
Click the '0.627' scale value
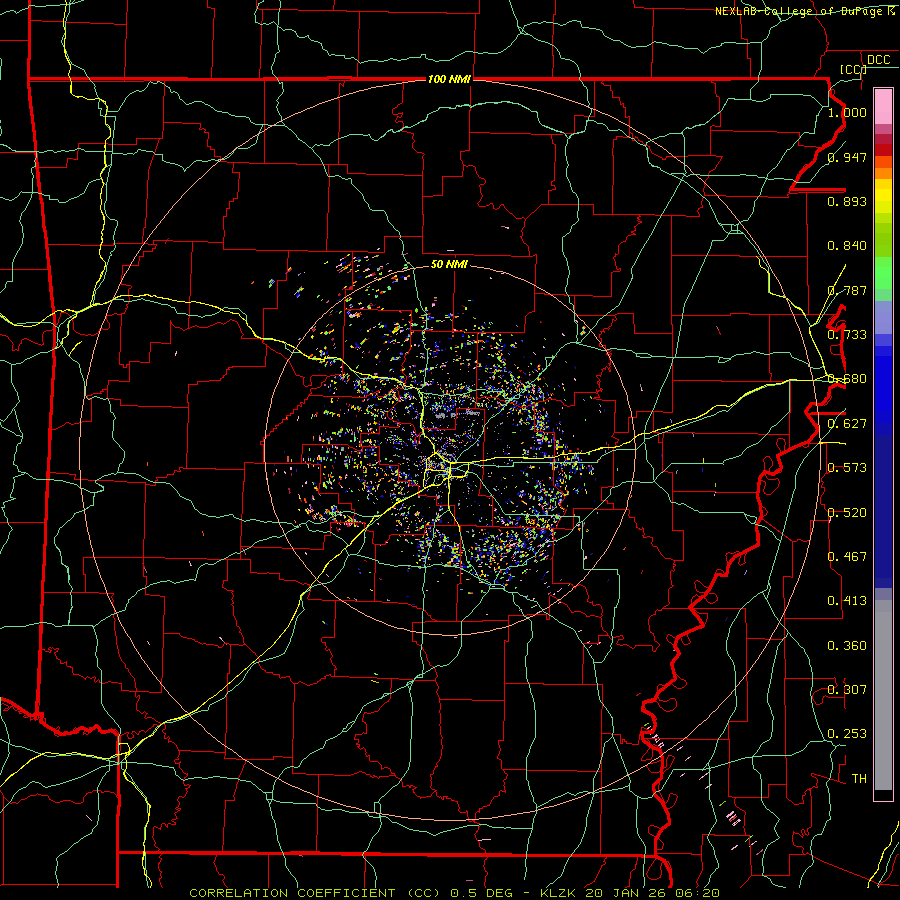(x=847, y=424)
